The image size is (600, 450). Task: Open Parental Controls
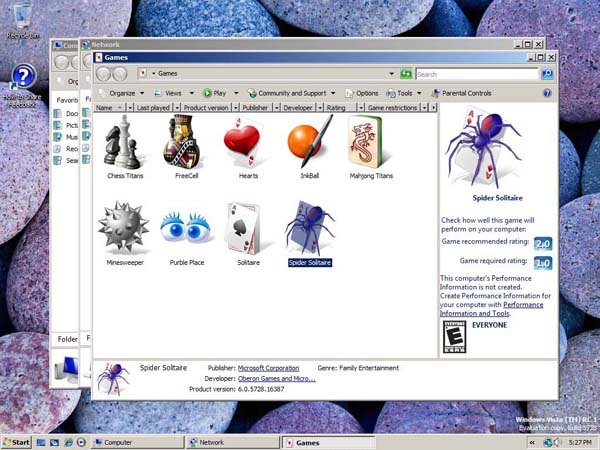pyautogui.click(x=461, y=93)
